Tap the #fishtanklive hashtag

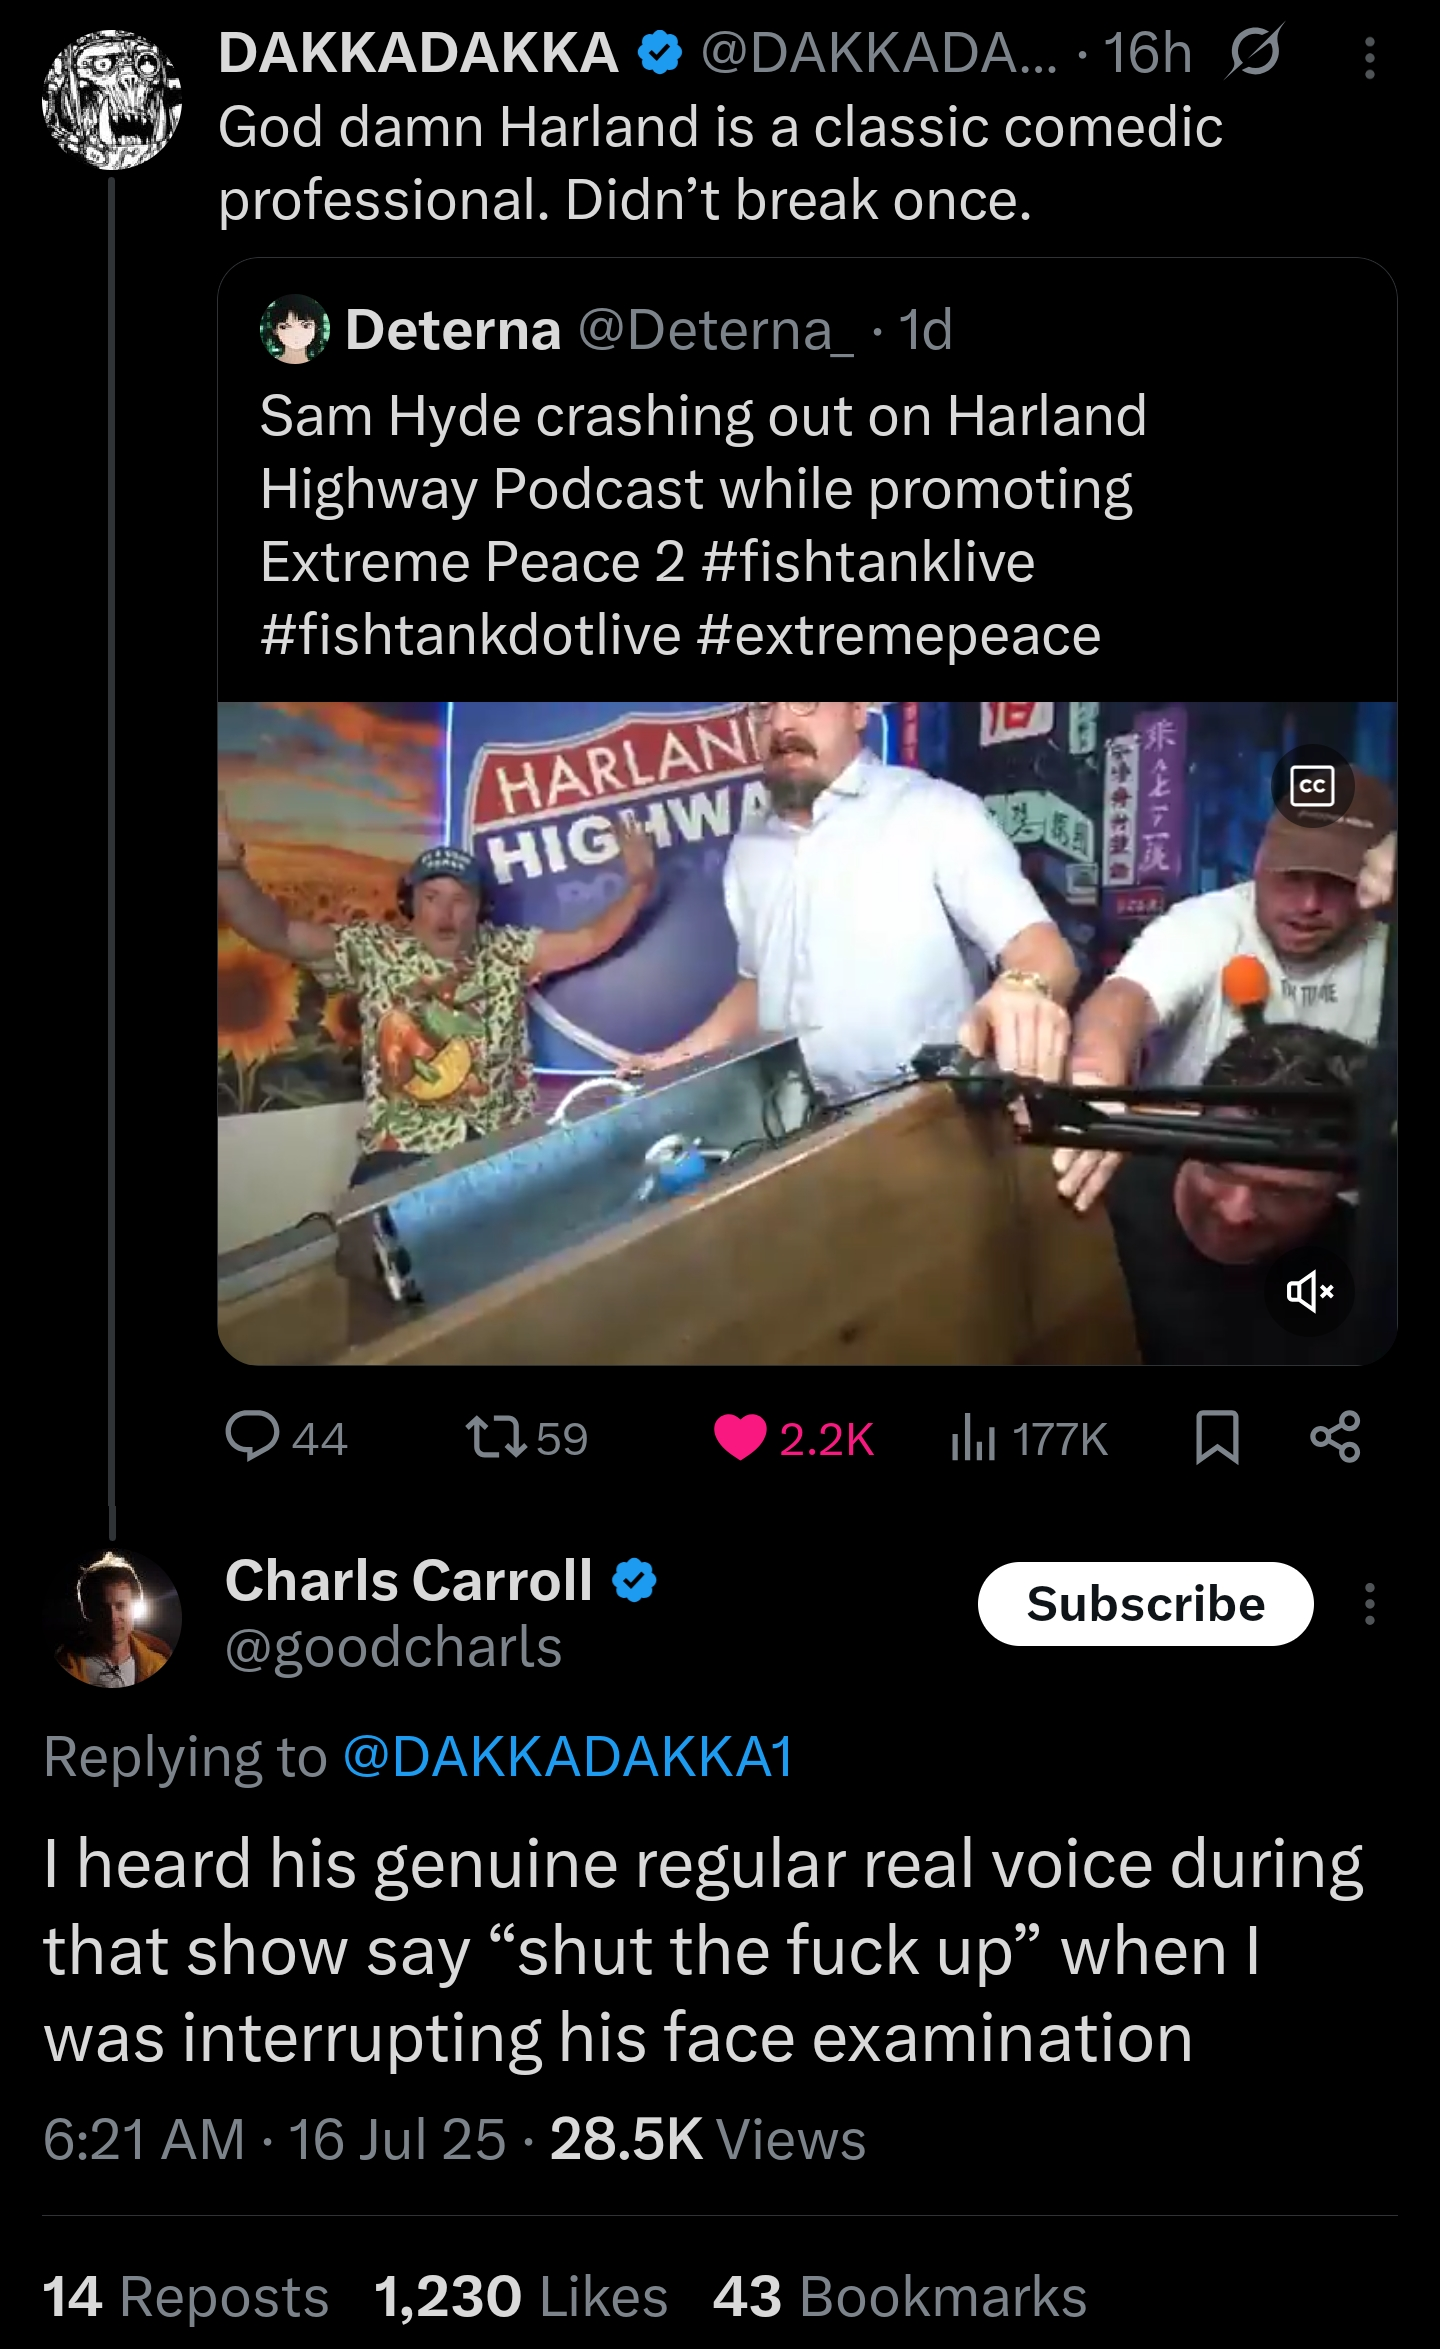pos(867,562)
